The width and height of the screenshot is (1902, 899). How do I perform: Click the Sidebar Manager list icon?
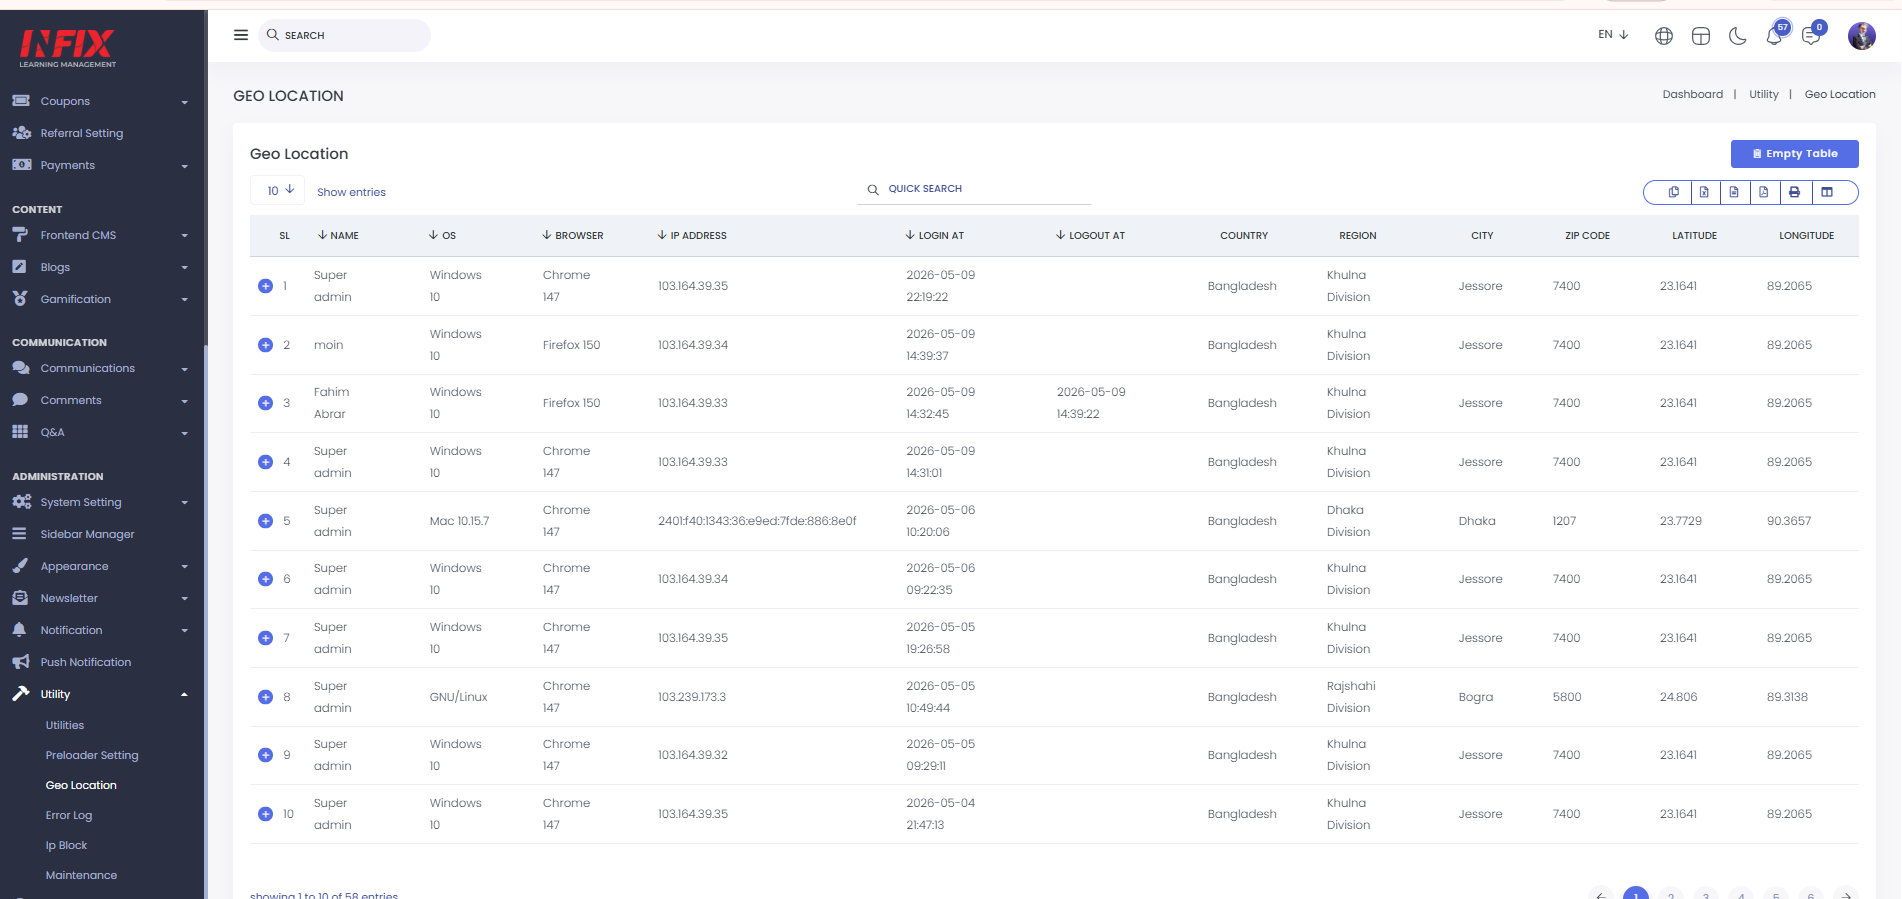[20, 534]
